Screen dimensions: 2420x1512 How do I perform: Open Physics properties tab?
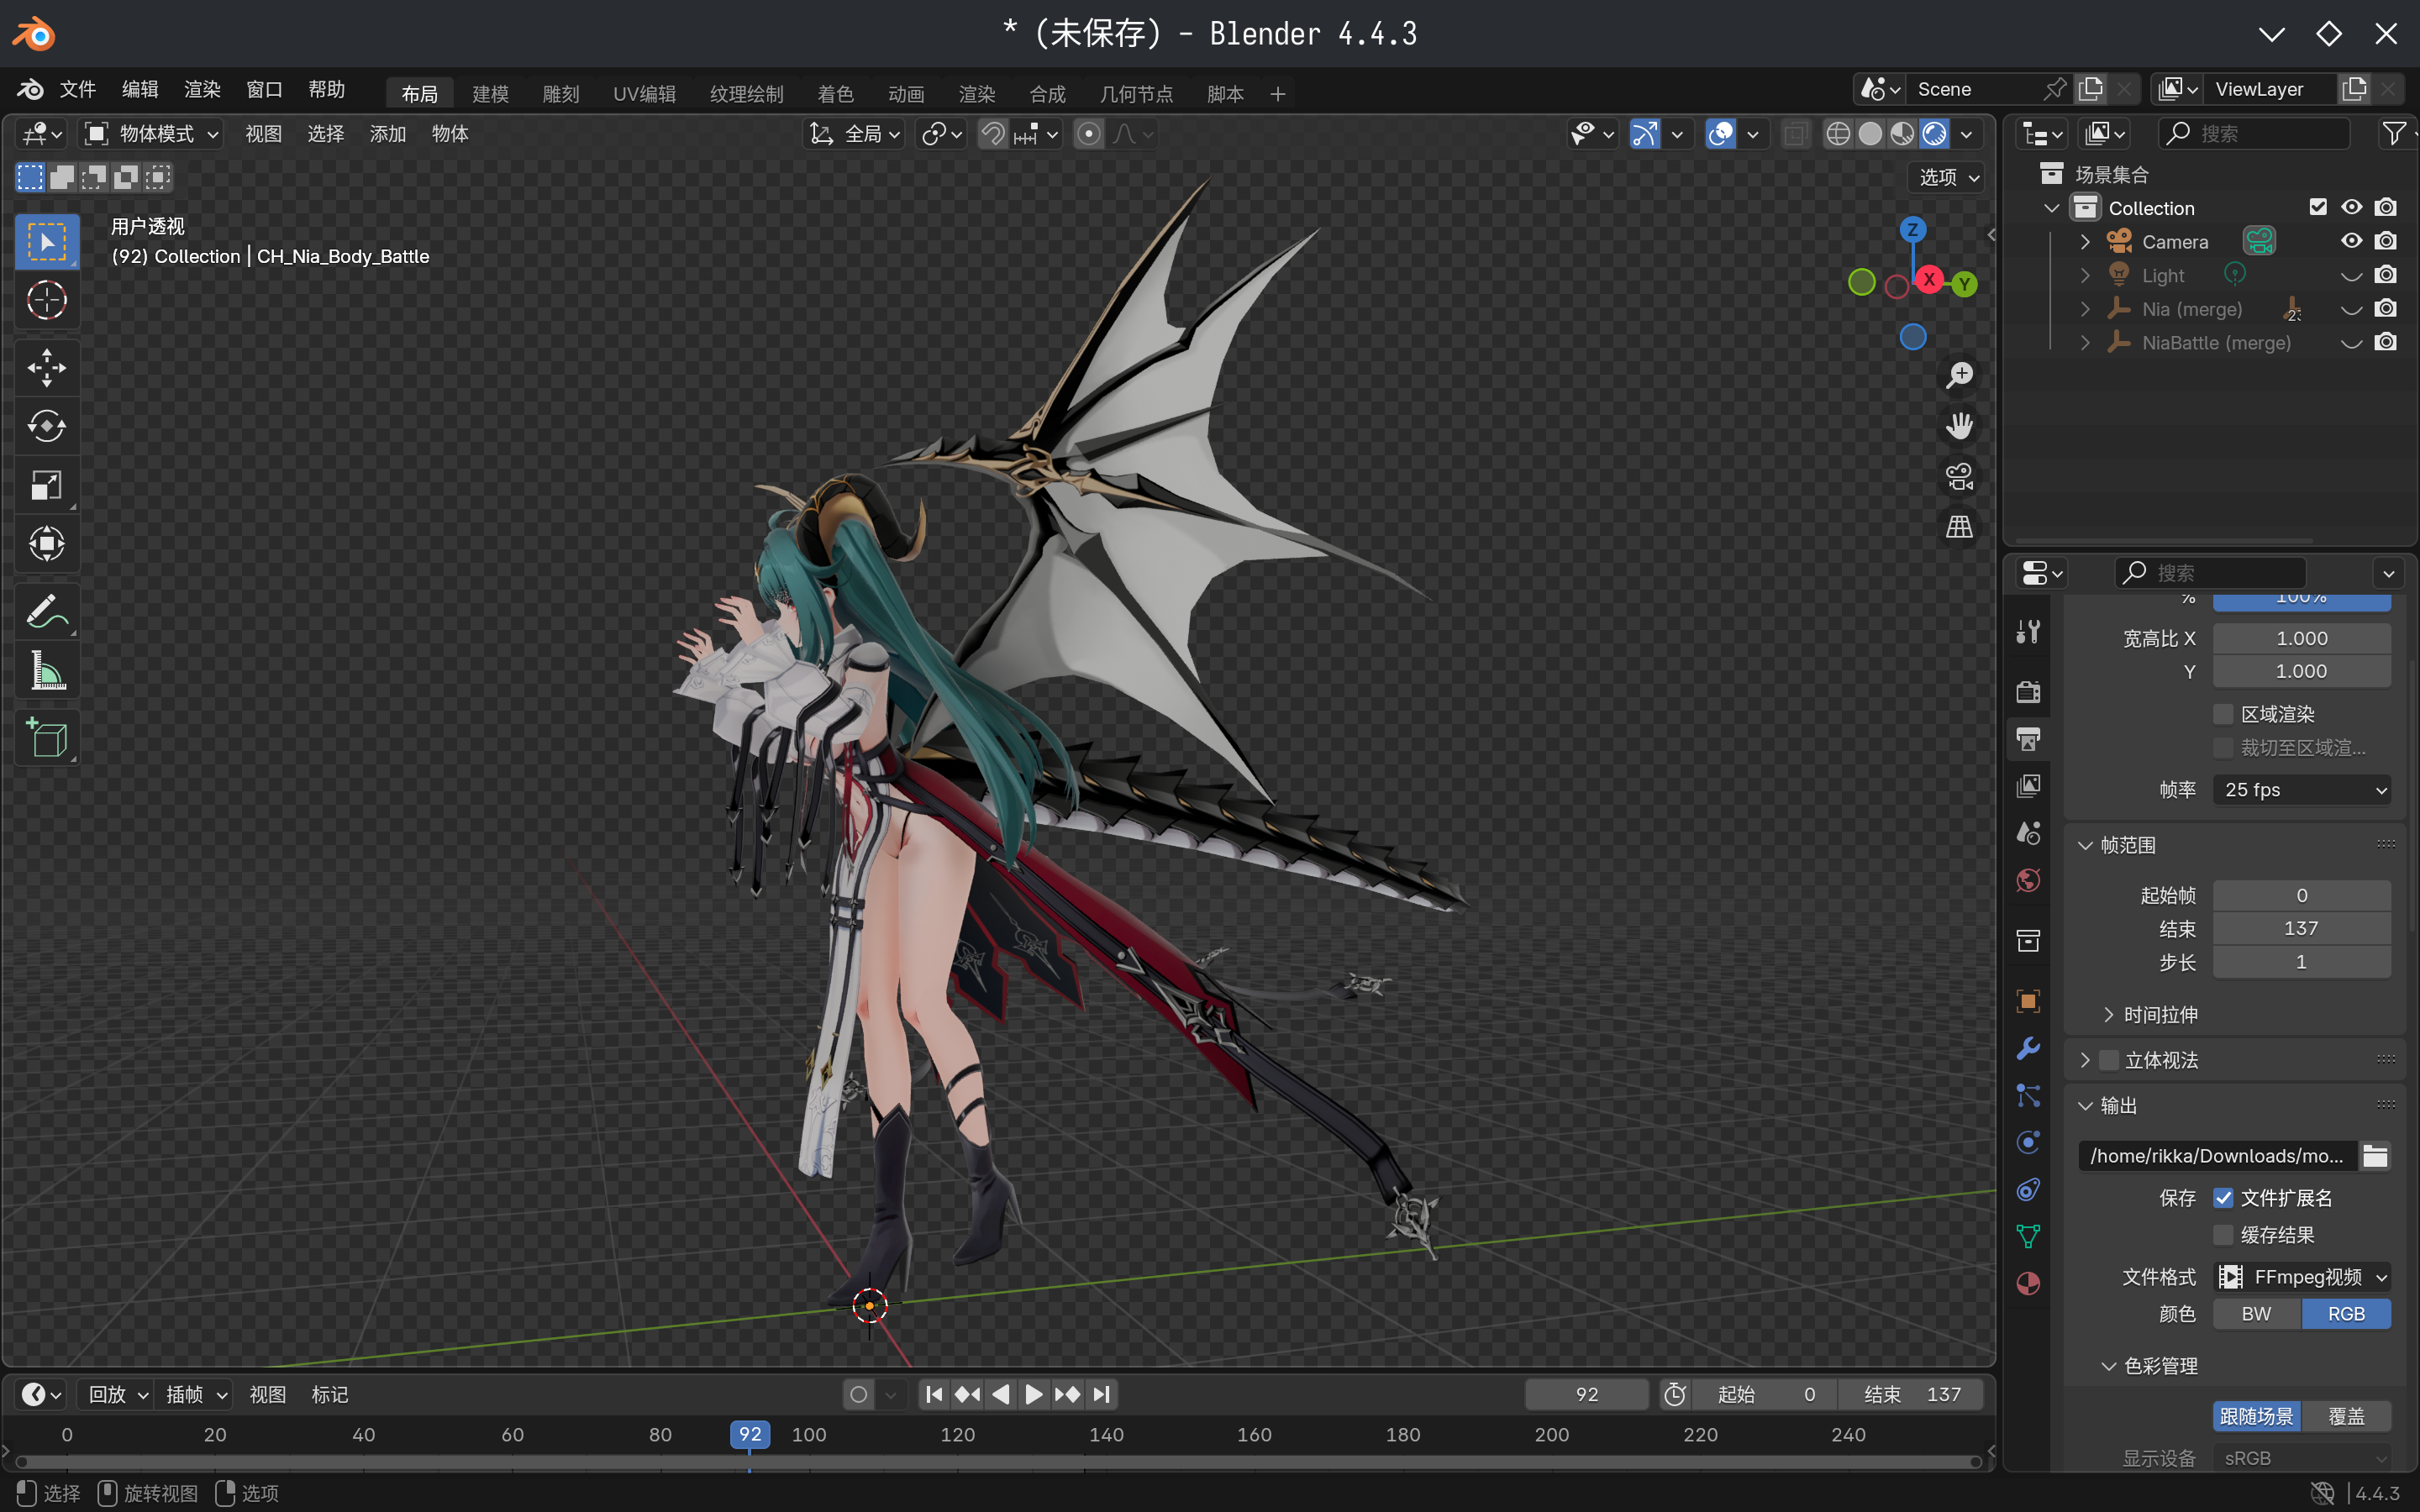(2028, 1142)
